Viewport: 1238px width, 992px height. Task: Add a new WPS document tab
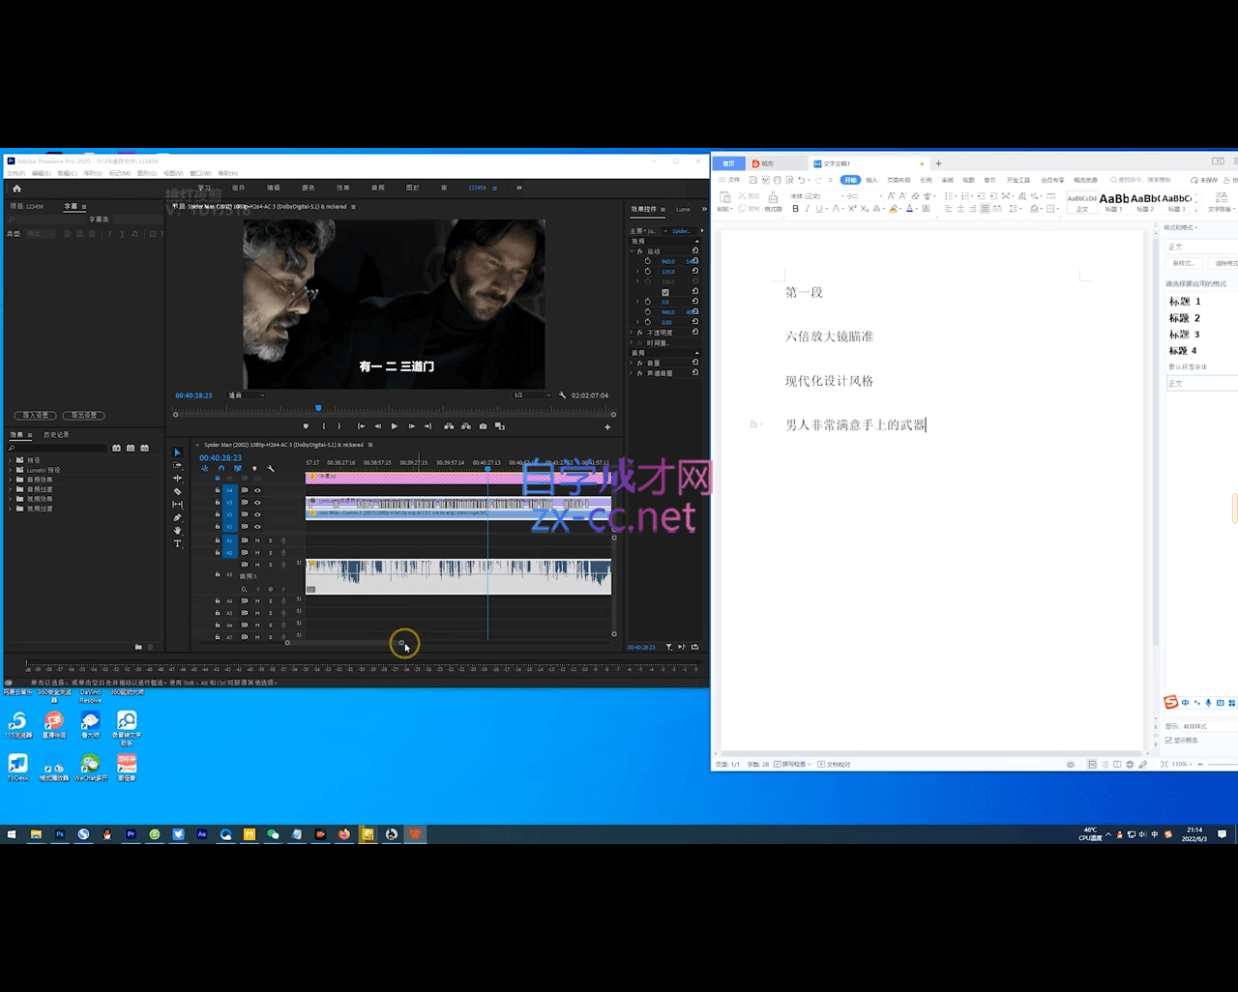click(x=938, y=163)
